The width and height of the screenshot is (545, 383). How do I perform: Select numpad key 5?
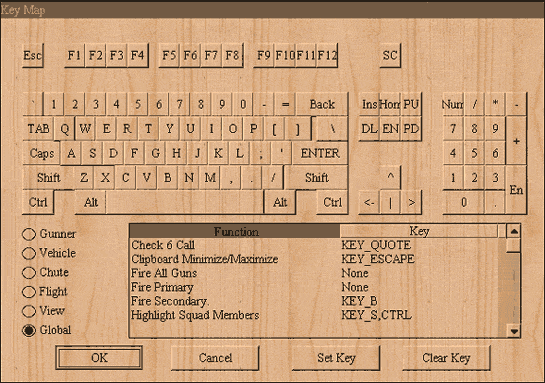[474, 153]
